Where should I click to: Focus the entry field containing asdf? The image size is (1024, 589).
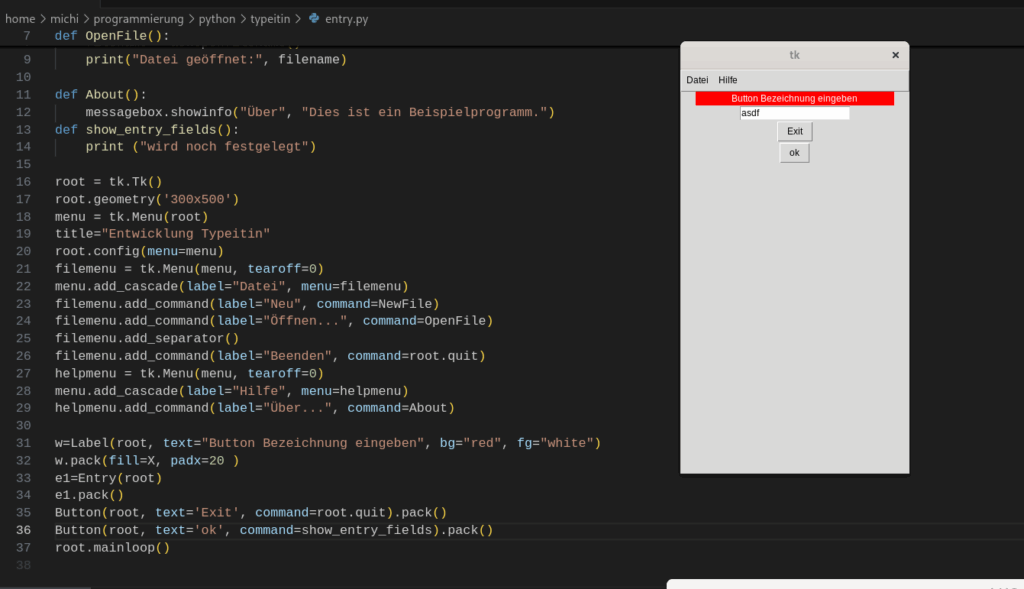[x=795, y=113]
